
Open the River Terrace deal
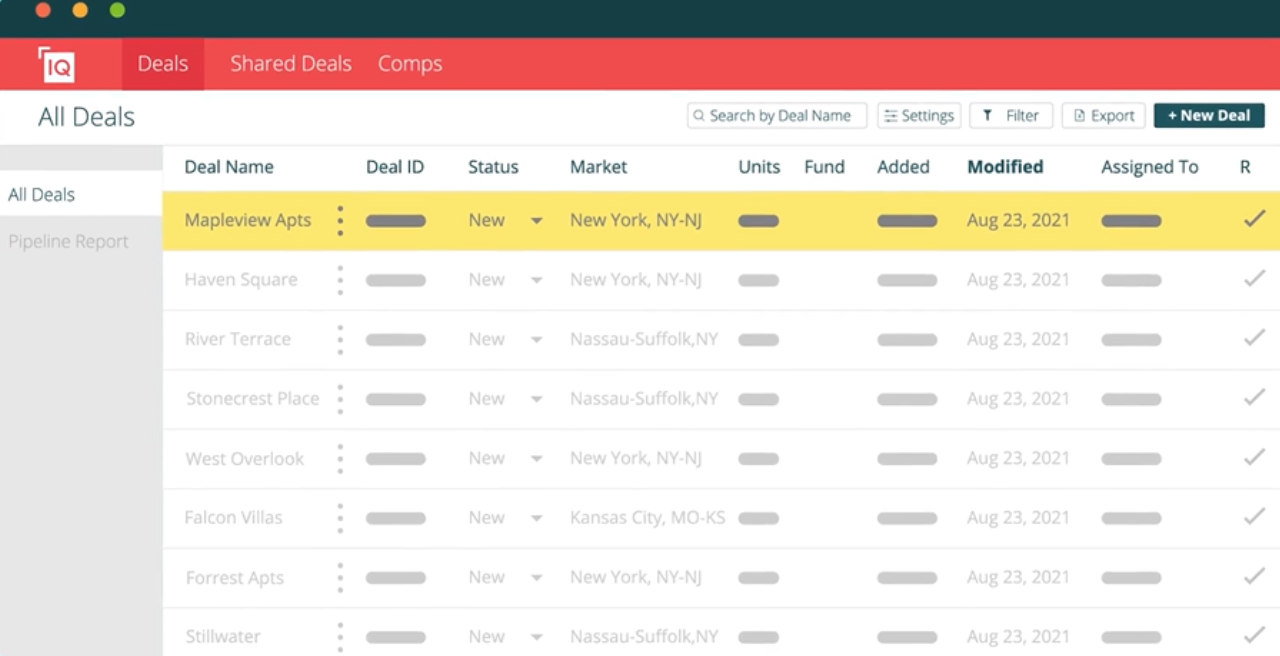pyautogui.click(x=238, y=340)
